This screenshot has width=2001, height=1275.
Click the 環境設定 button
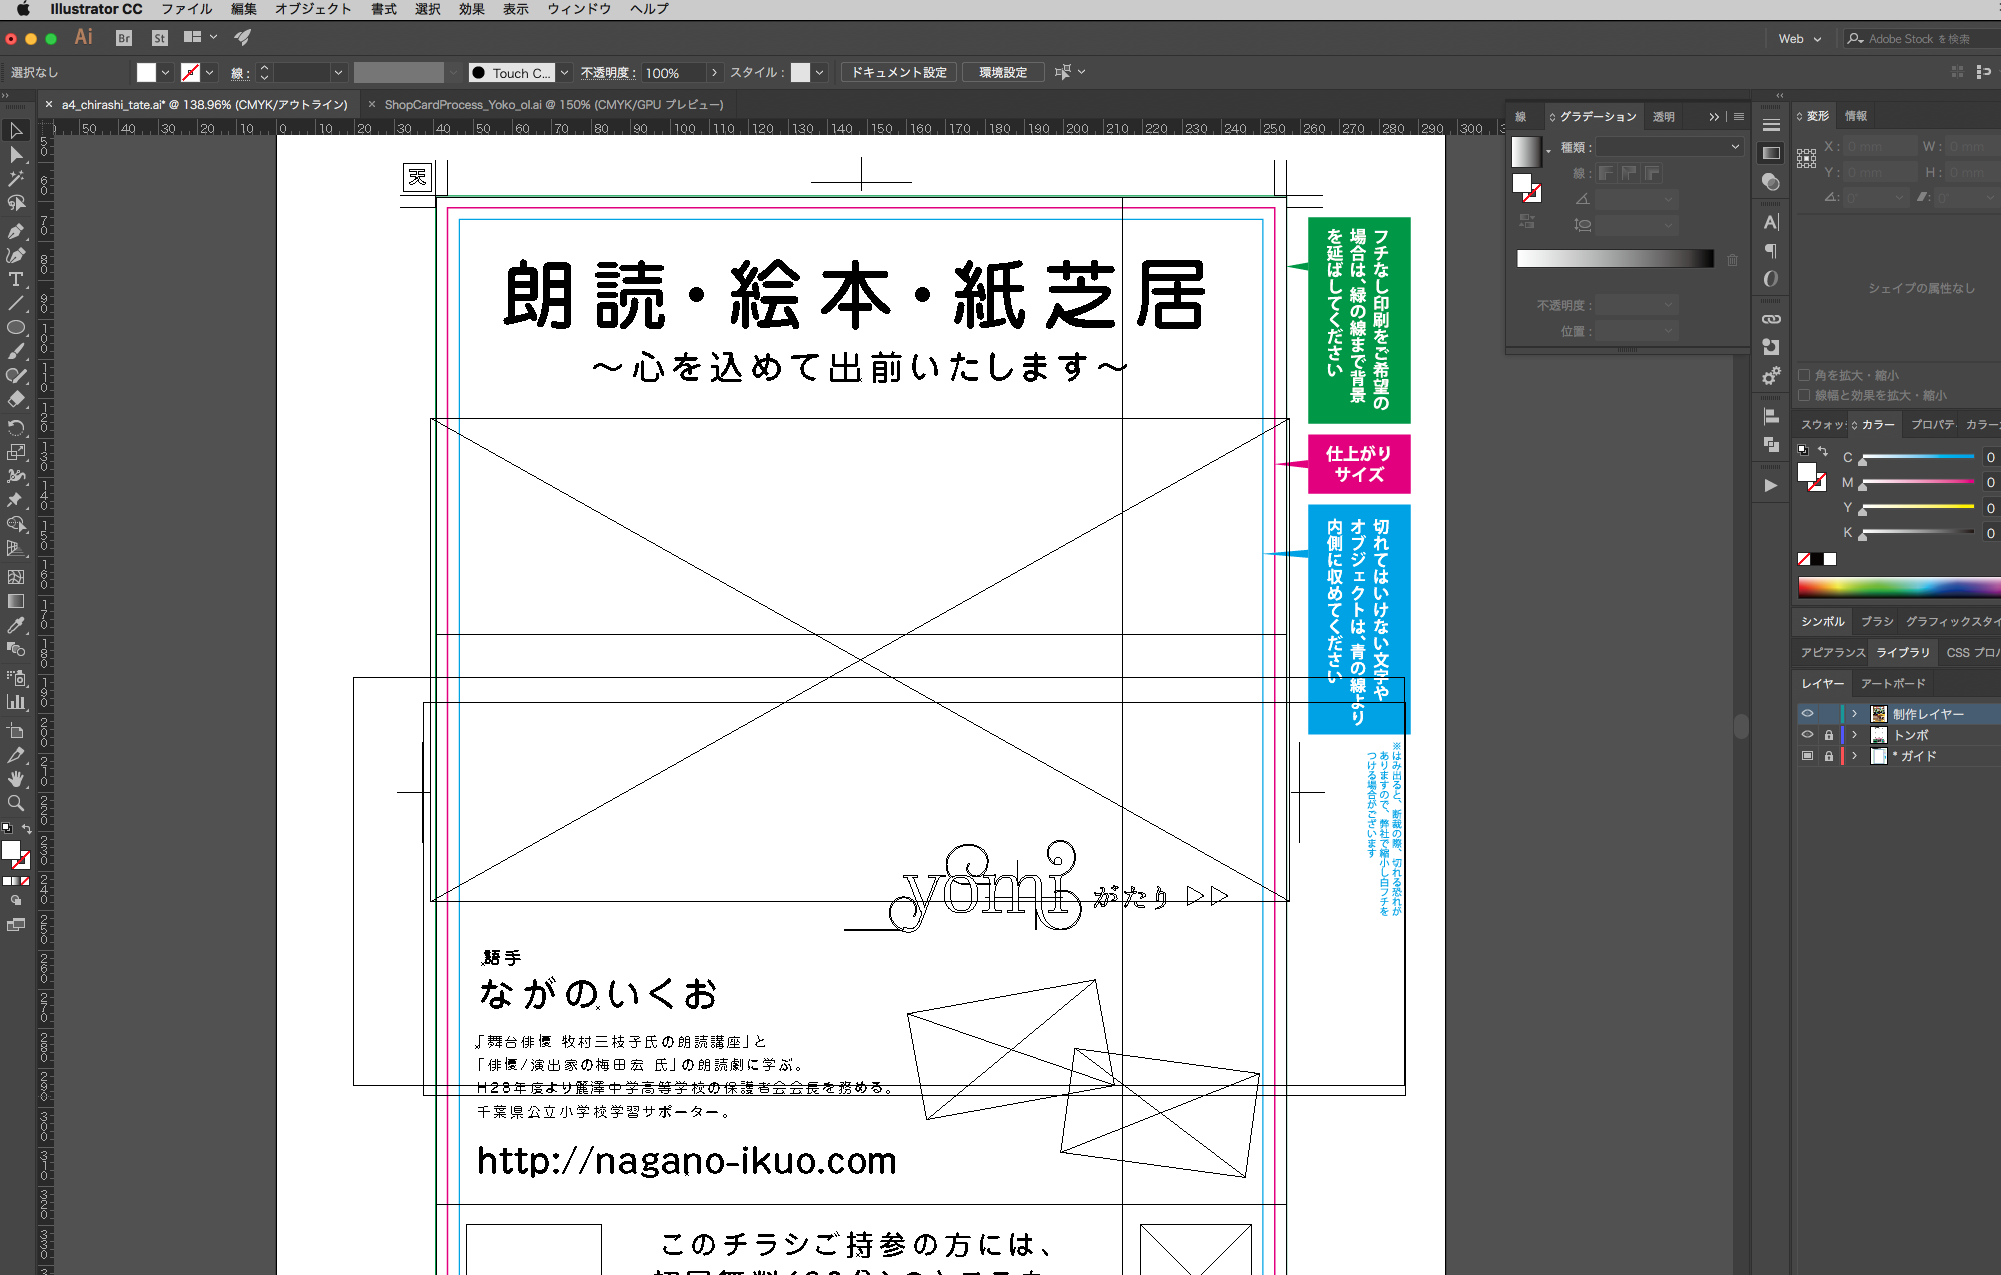pyautogui.click(x=1002, y=72)
